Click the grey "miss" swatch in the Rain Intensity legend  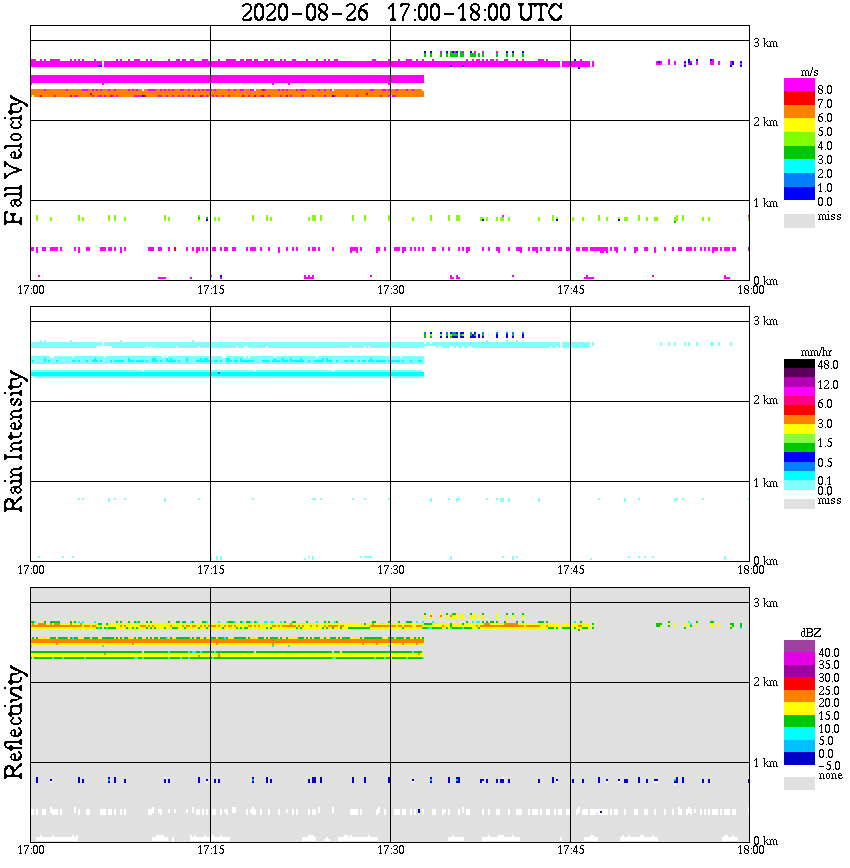click(x=799, y=504)
